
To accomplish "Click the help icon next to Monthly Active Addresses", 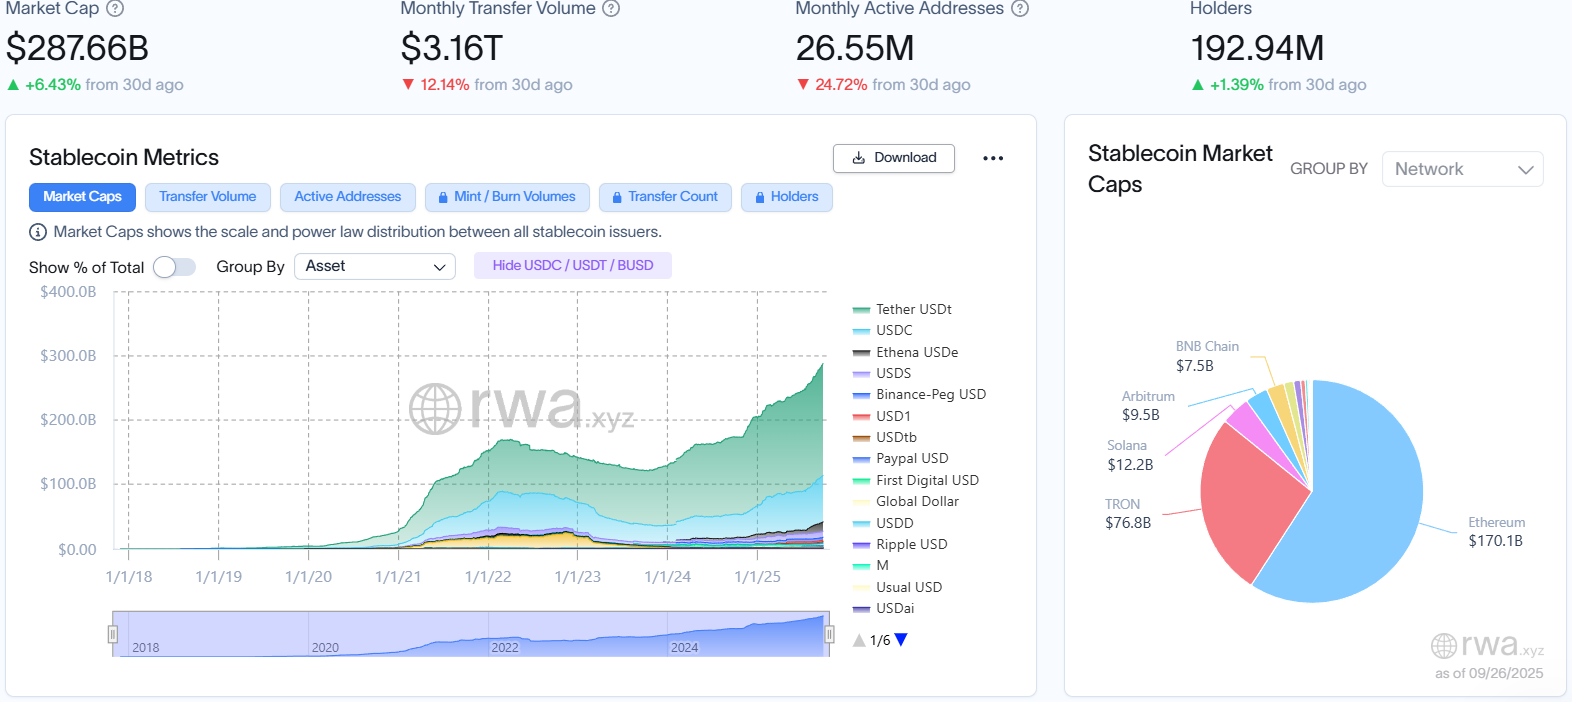I will point(1020,9).
